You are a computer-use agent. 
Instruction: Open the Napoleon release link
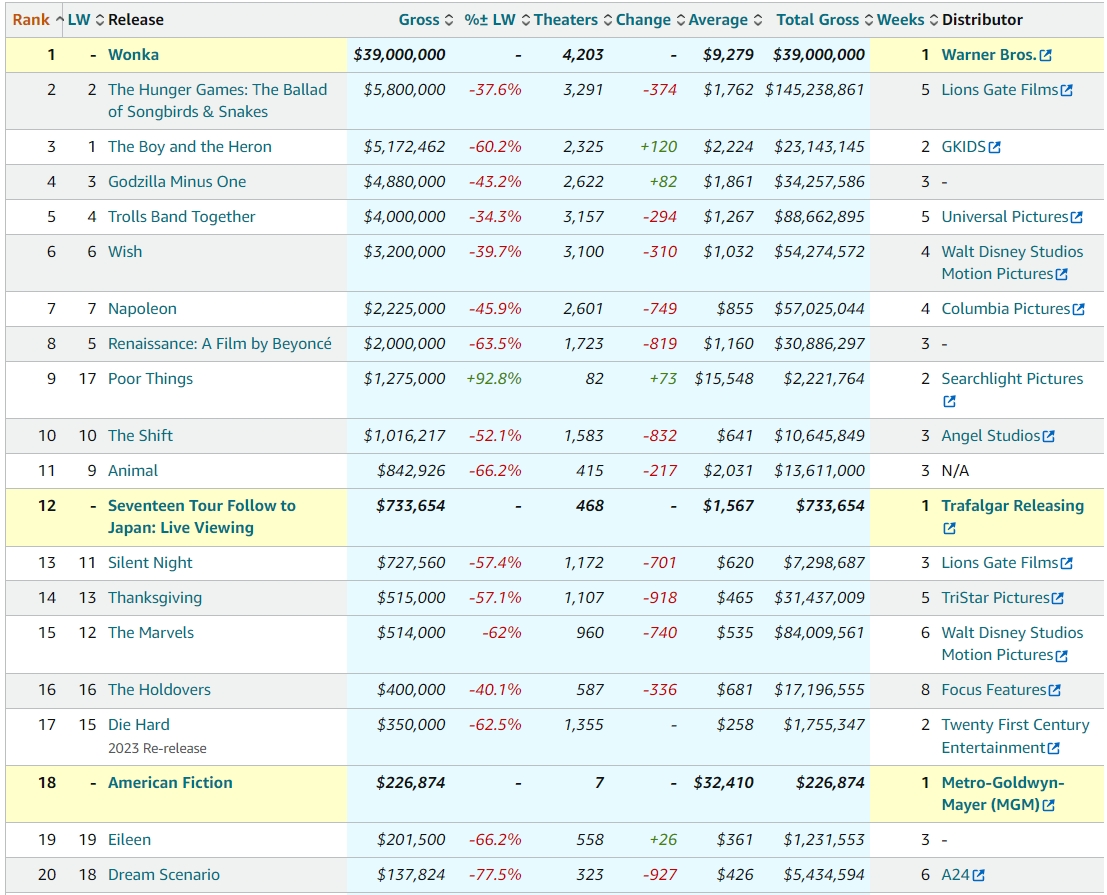pos(143,308)
